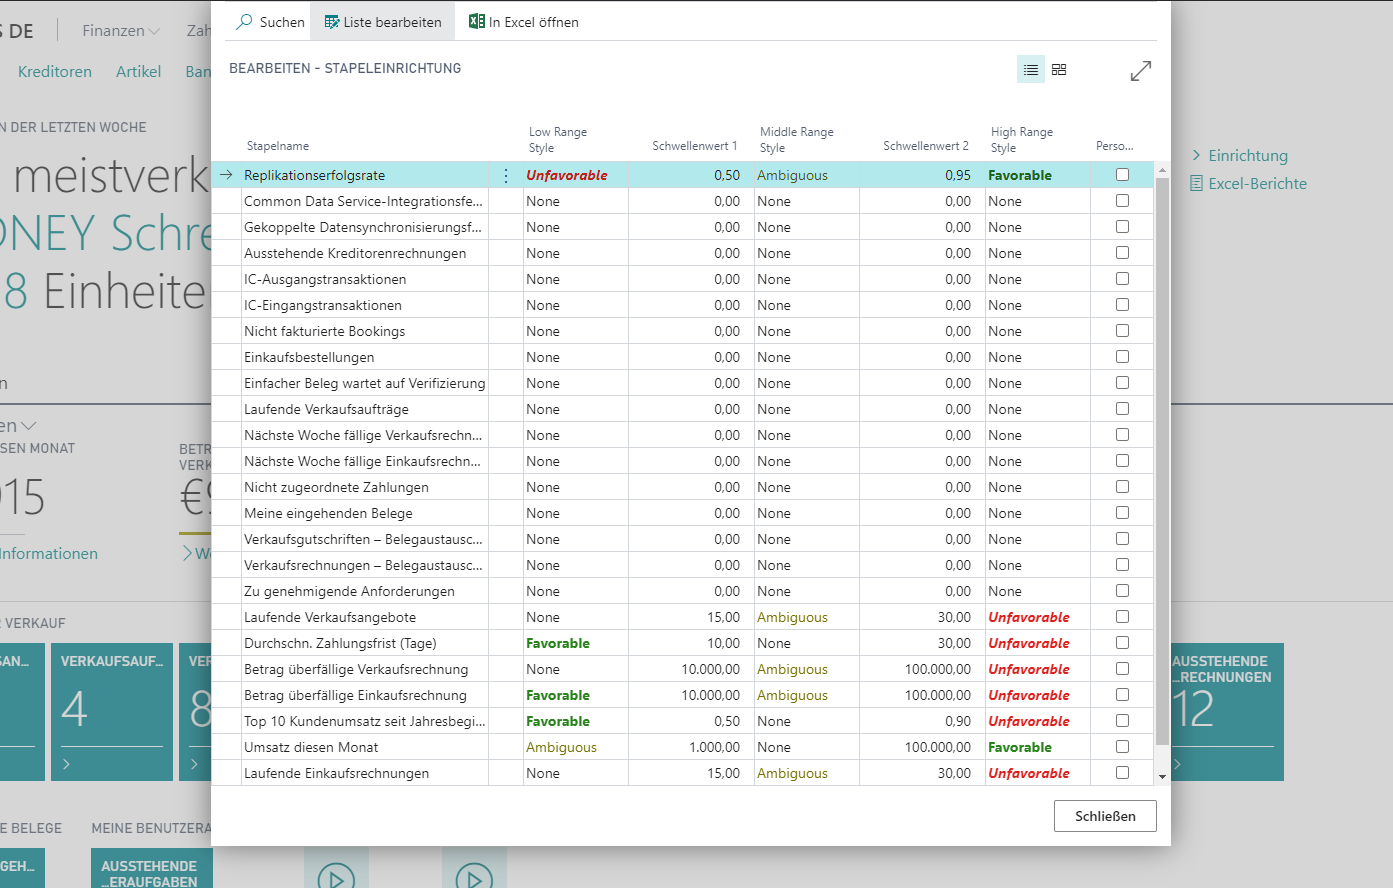Click scrollbar up arrow in list

[1162, 170]
